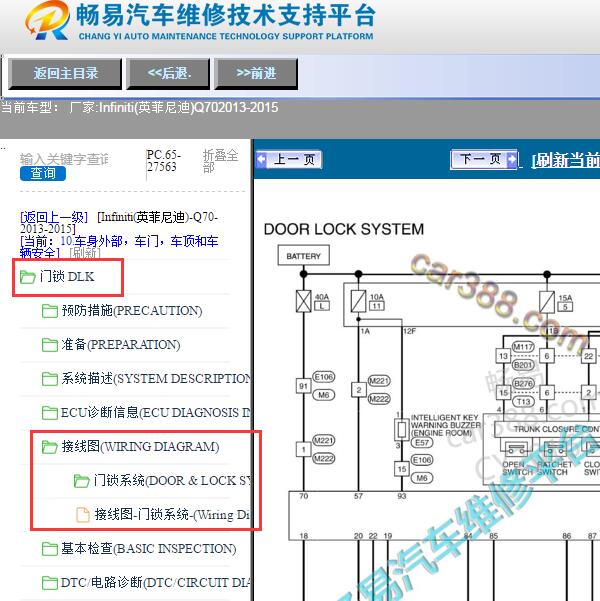Image resolution: width=600 pixels, height=601 pixels.
Task: Click the E57 connector label
Action: click(422, 443)
